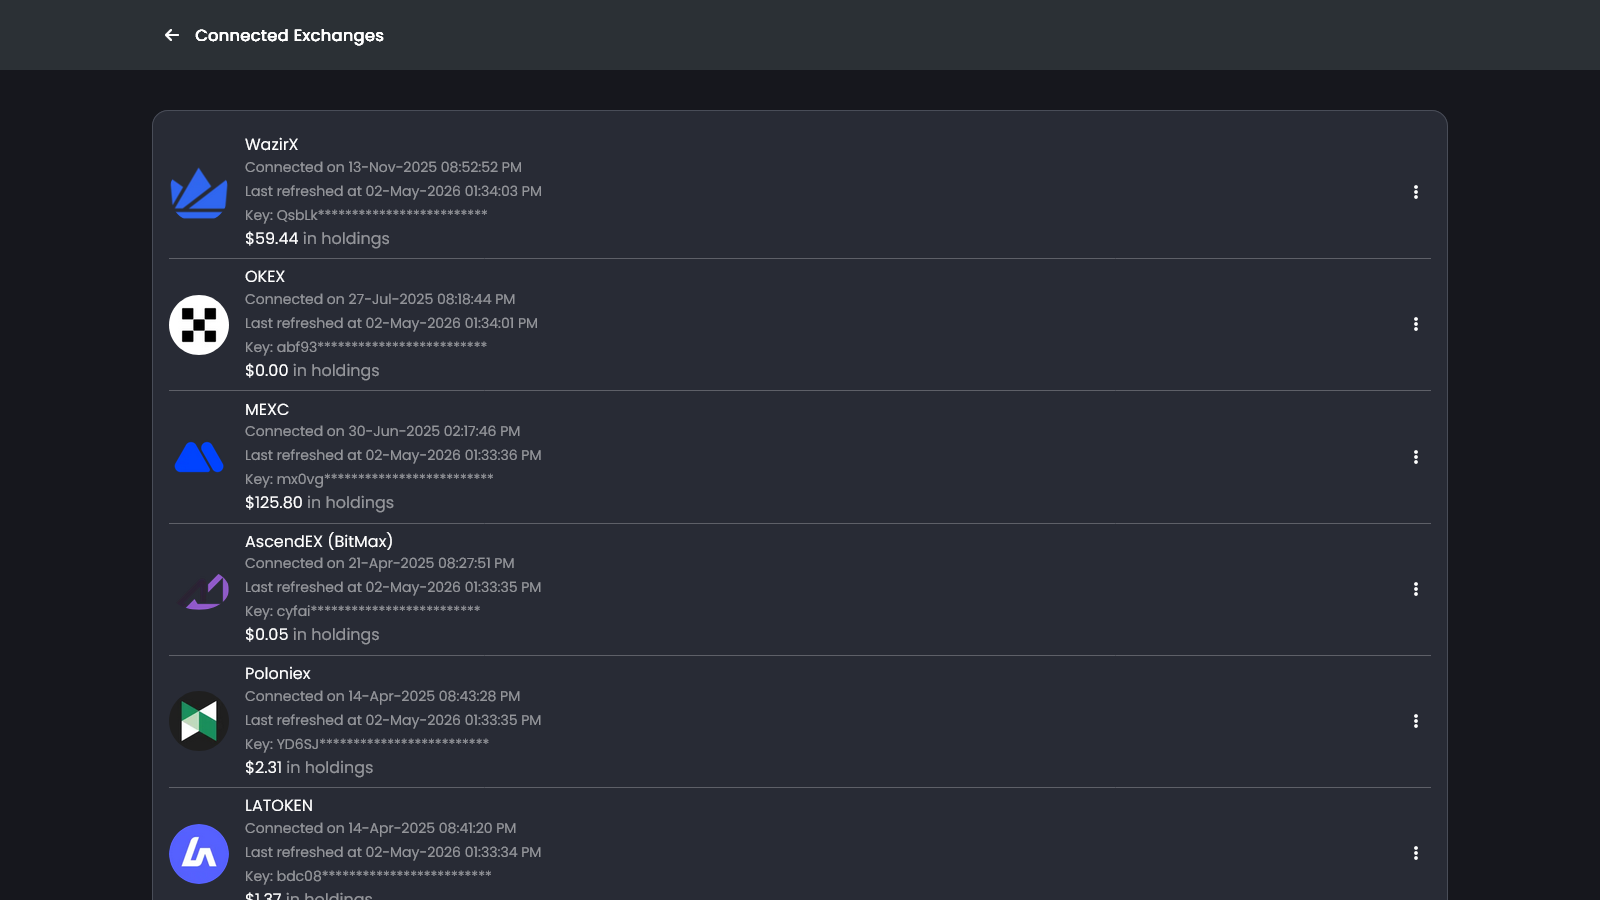Select the LATOKEN exchange name
The height and width of the screenshot is (900, 1600).
279,805
